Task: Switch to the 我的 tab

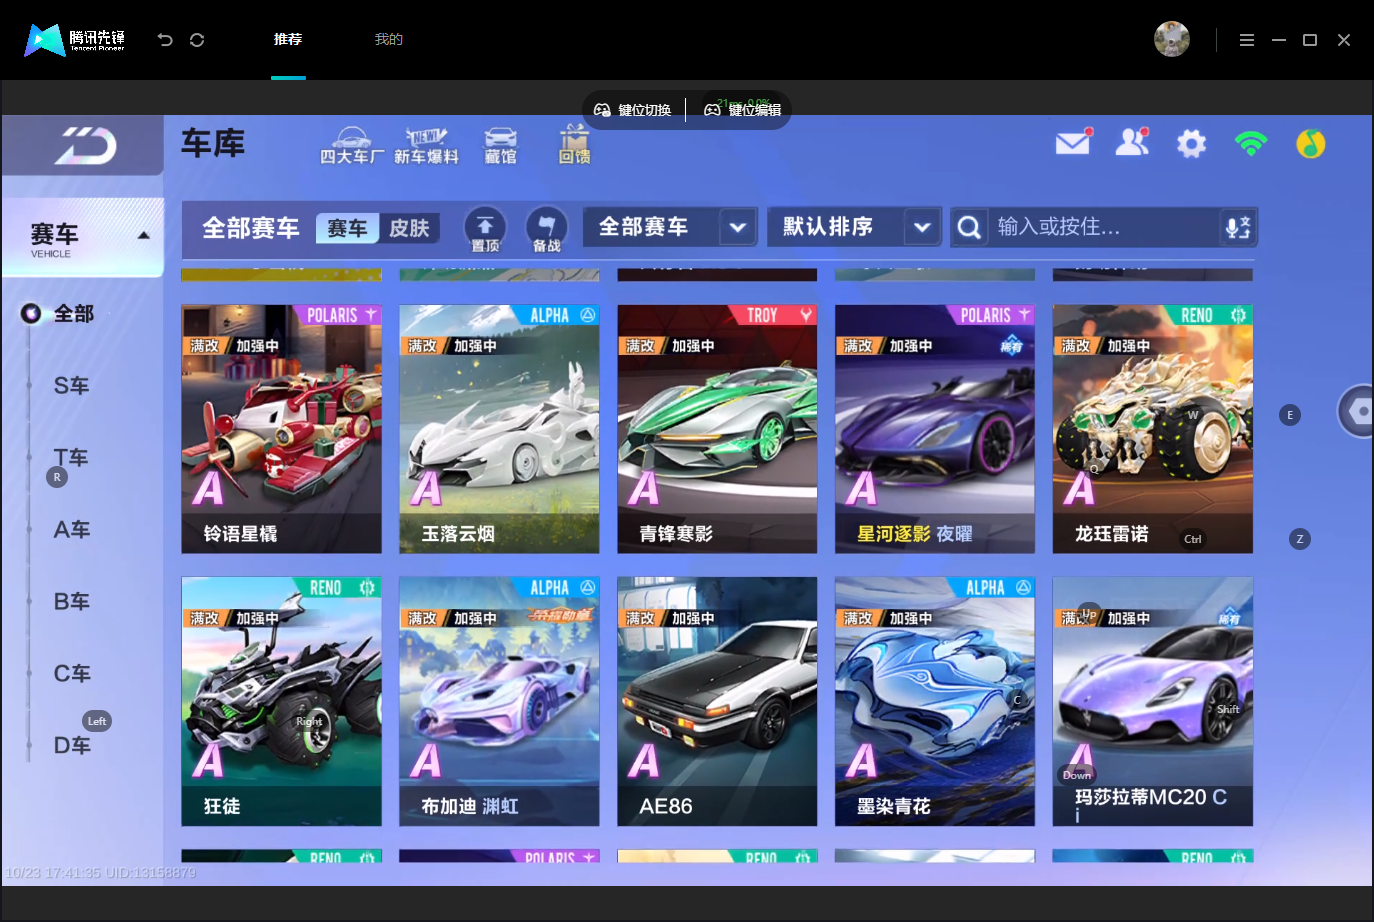Action: (x=388, y=39)
